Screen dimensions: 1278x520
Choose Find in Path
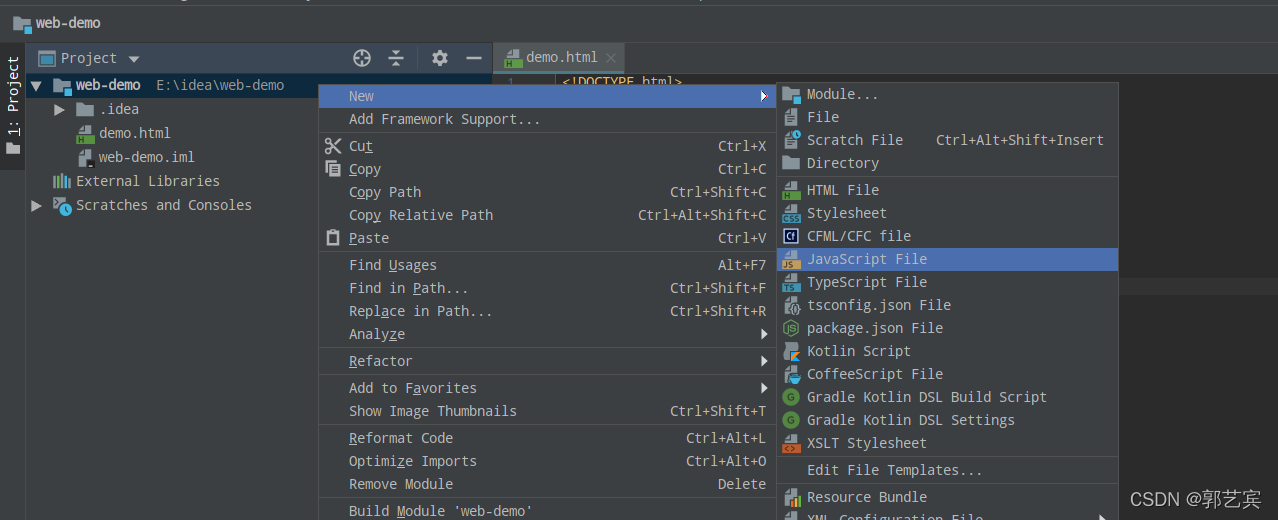tap(548, 288)
